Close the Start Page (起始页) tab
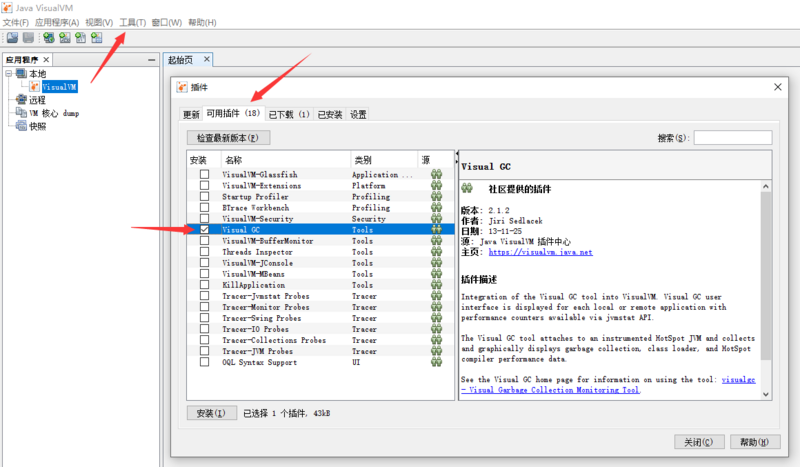 [207, 59]
